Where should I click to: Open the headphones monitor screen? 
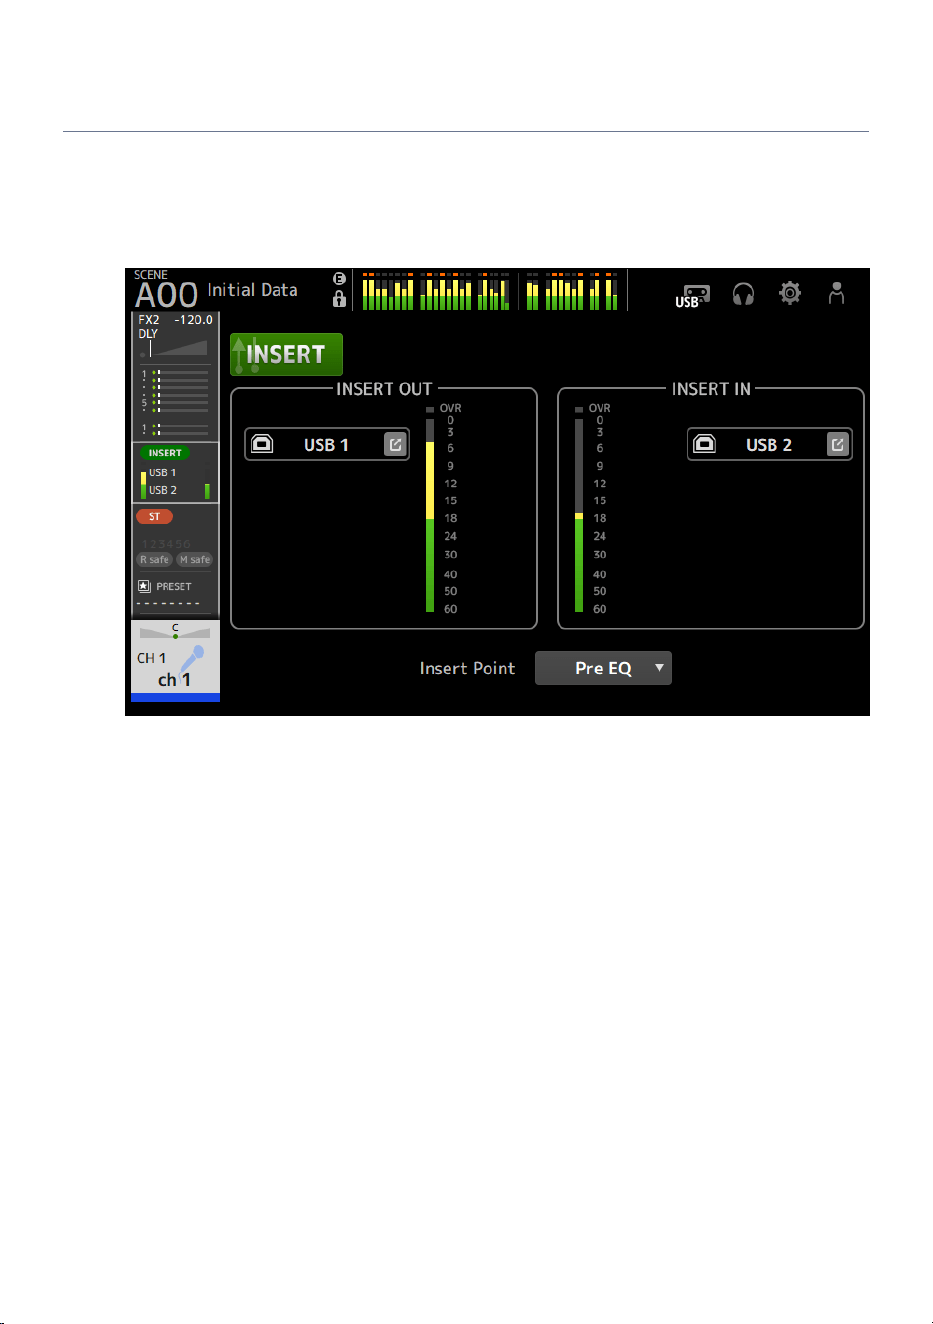click(743, 294)
